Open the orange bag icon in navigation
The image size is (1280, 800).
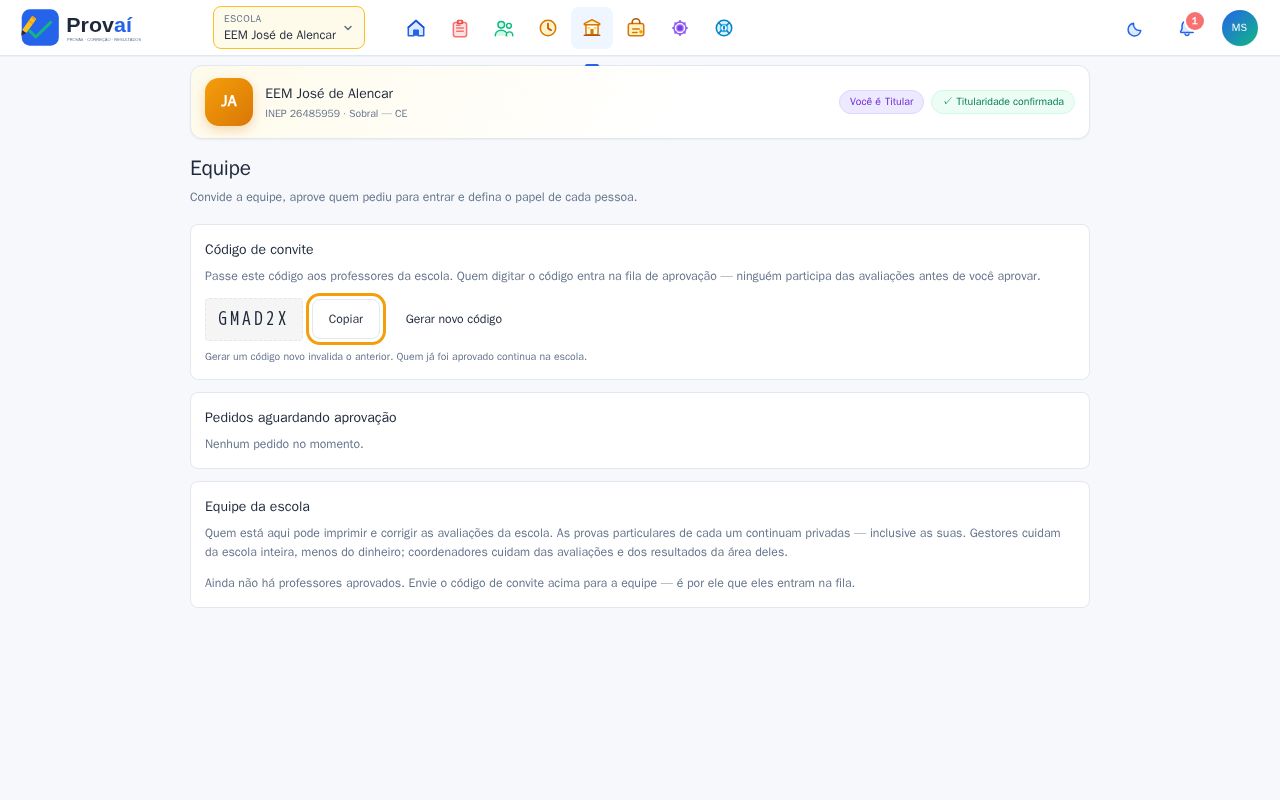pos(636,28)
